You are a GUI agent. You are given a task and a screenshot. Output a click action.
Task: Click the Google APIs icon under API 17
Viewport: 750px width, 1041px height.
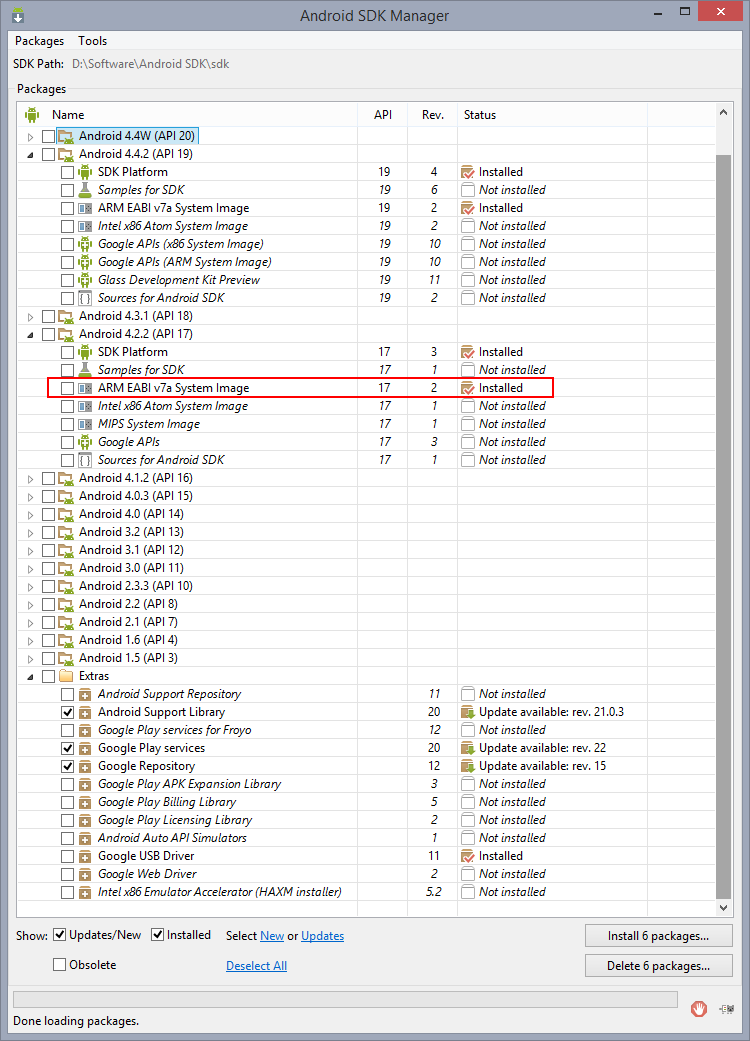point(85,441)
